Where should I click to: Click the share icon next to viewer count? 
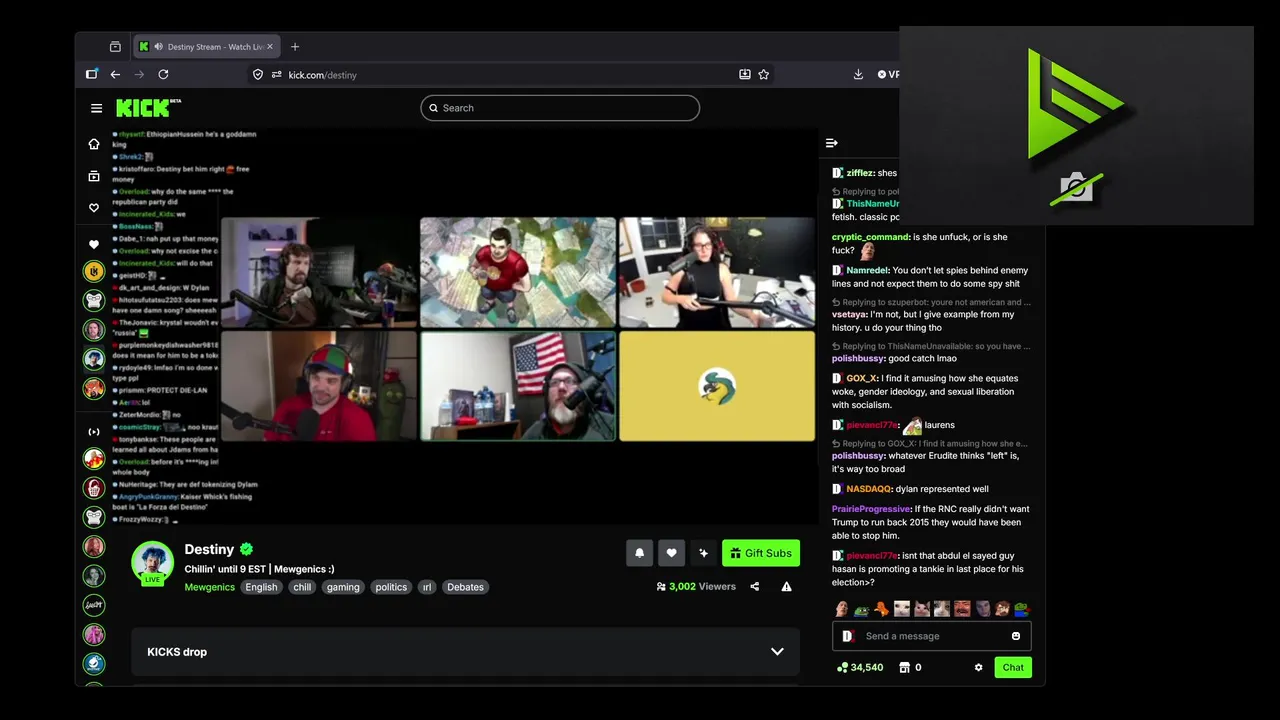pyautogui.click(x=755, y=587)
